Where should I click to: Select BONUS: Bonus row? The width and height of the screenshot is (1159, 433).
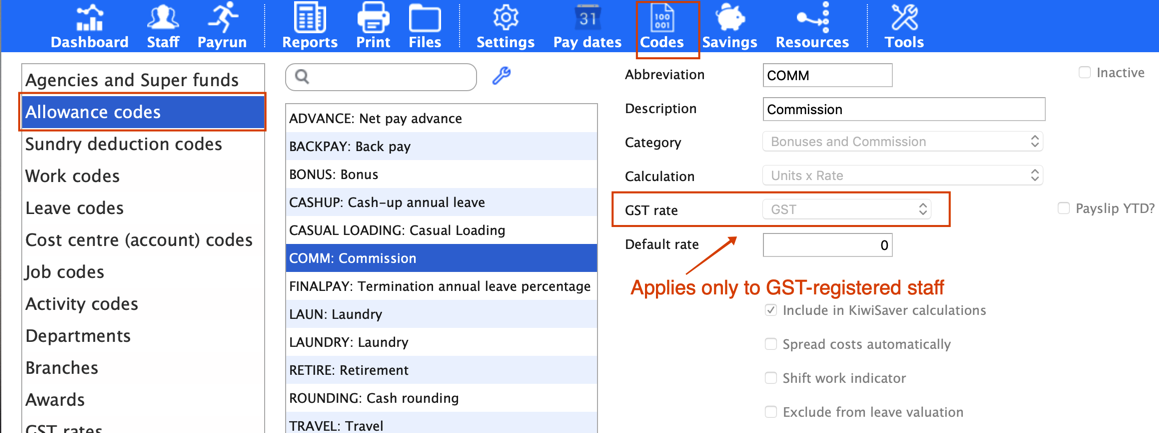point(441,174)
